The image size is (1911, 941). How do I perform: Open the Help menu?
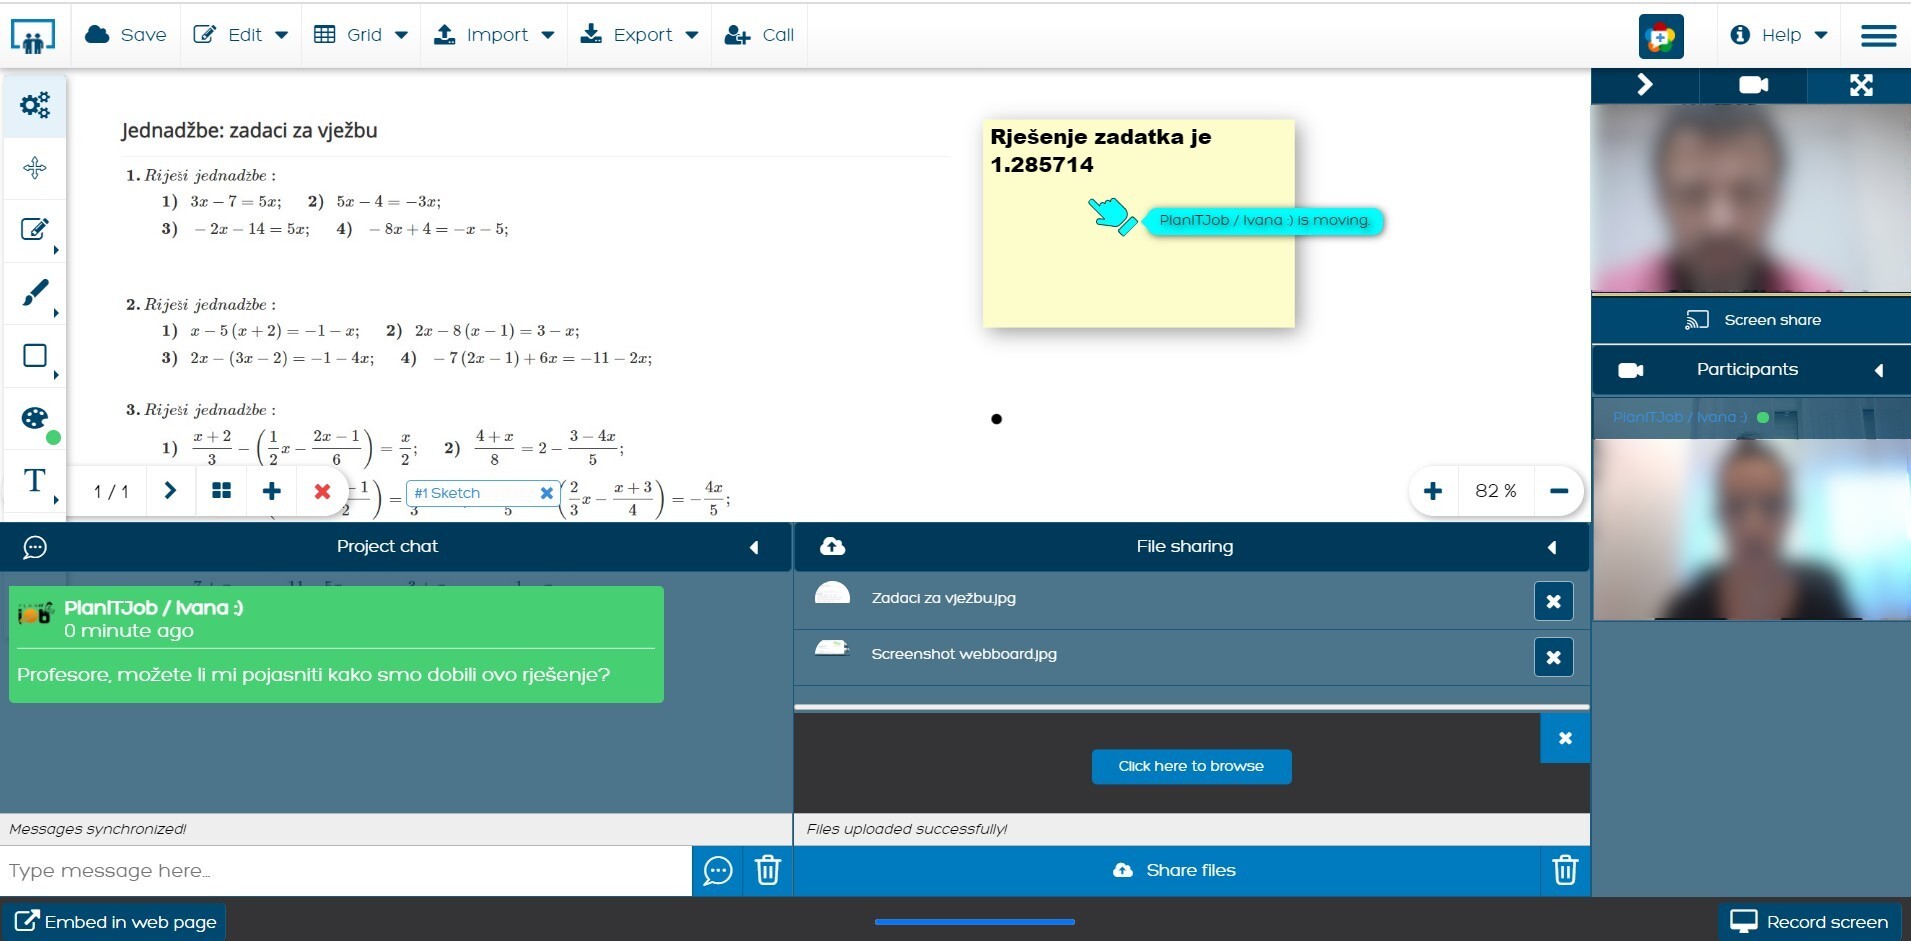(x=1779, y=35)
